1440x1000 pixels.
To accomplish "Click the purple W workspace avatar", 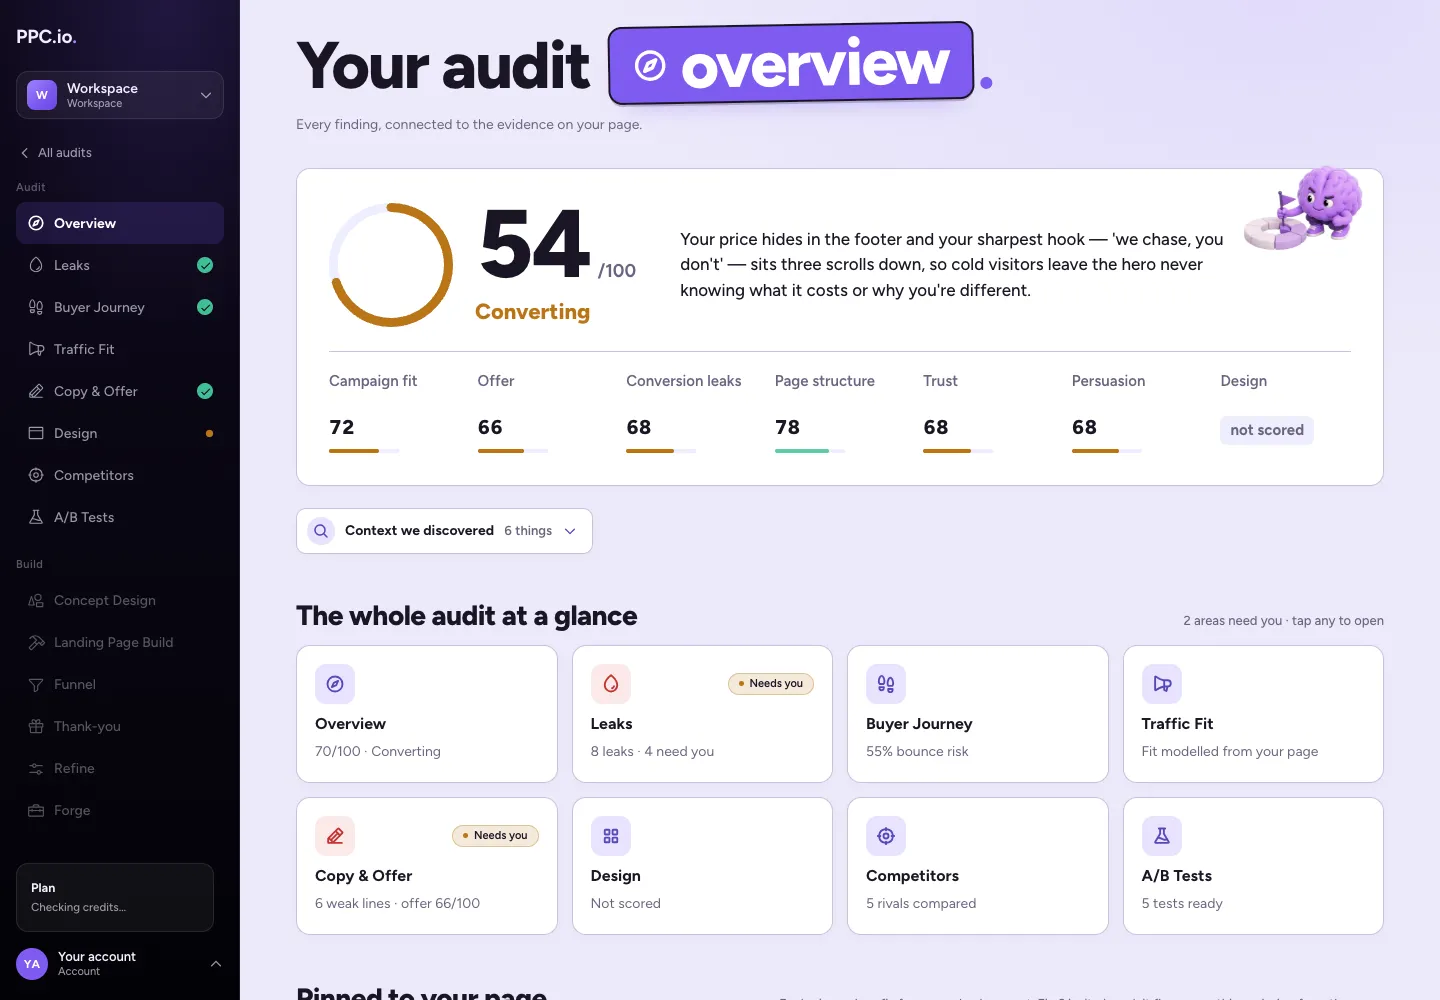I will coord(42,95).
